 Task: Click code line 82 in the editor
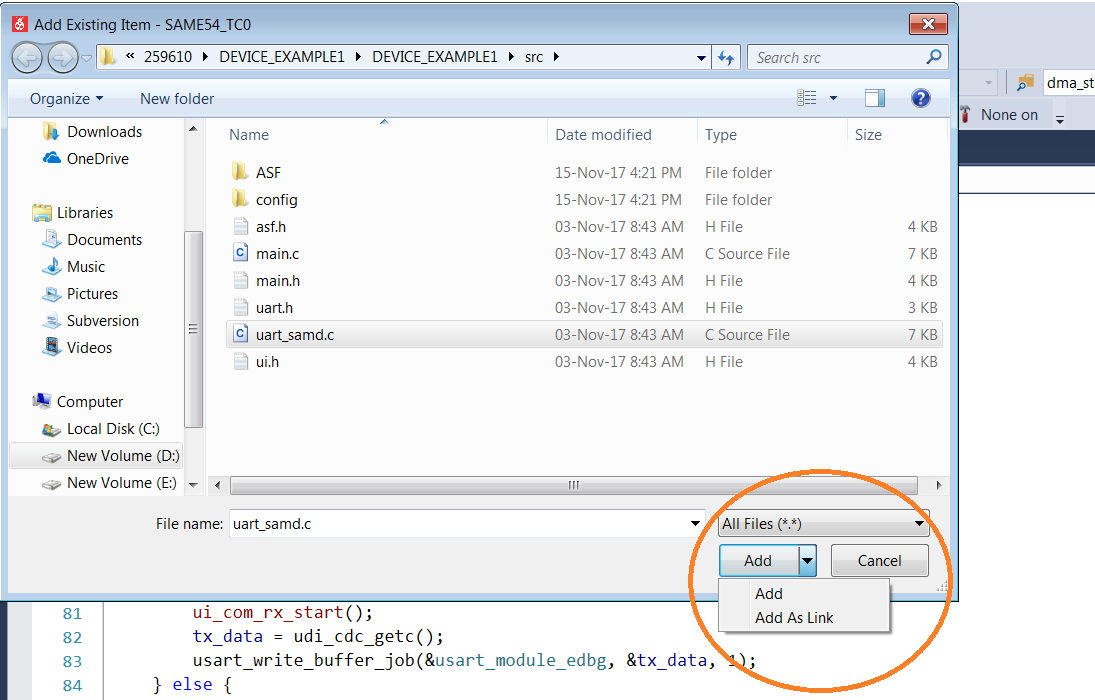318,636
